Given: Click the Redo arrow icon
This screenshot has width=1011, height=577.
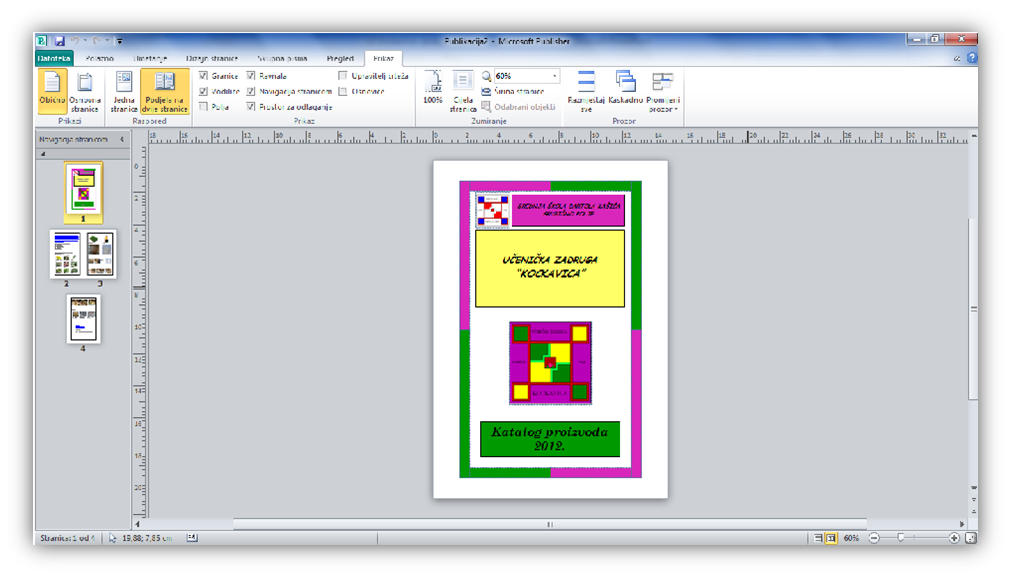Looking at the screenshot, I should click(x=97, y=41).
